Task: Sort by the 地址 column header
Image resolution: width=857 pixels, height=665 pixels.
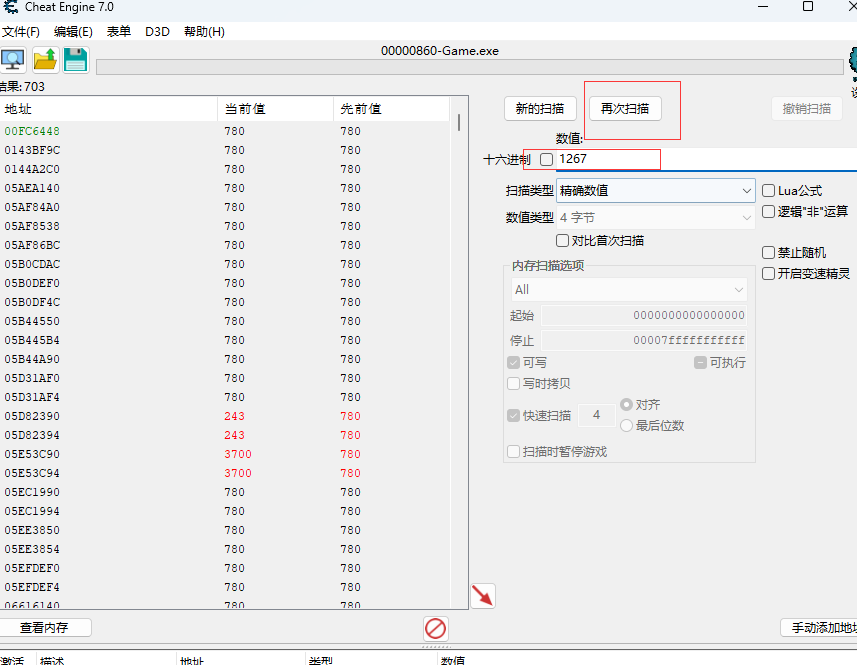Action: click(x=109, y=109)
